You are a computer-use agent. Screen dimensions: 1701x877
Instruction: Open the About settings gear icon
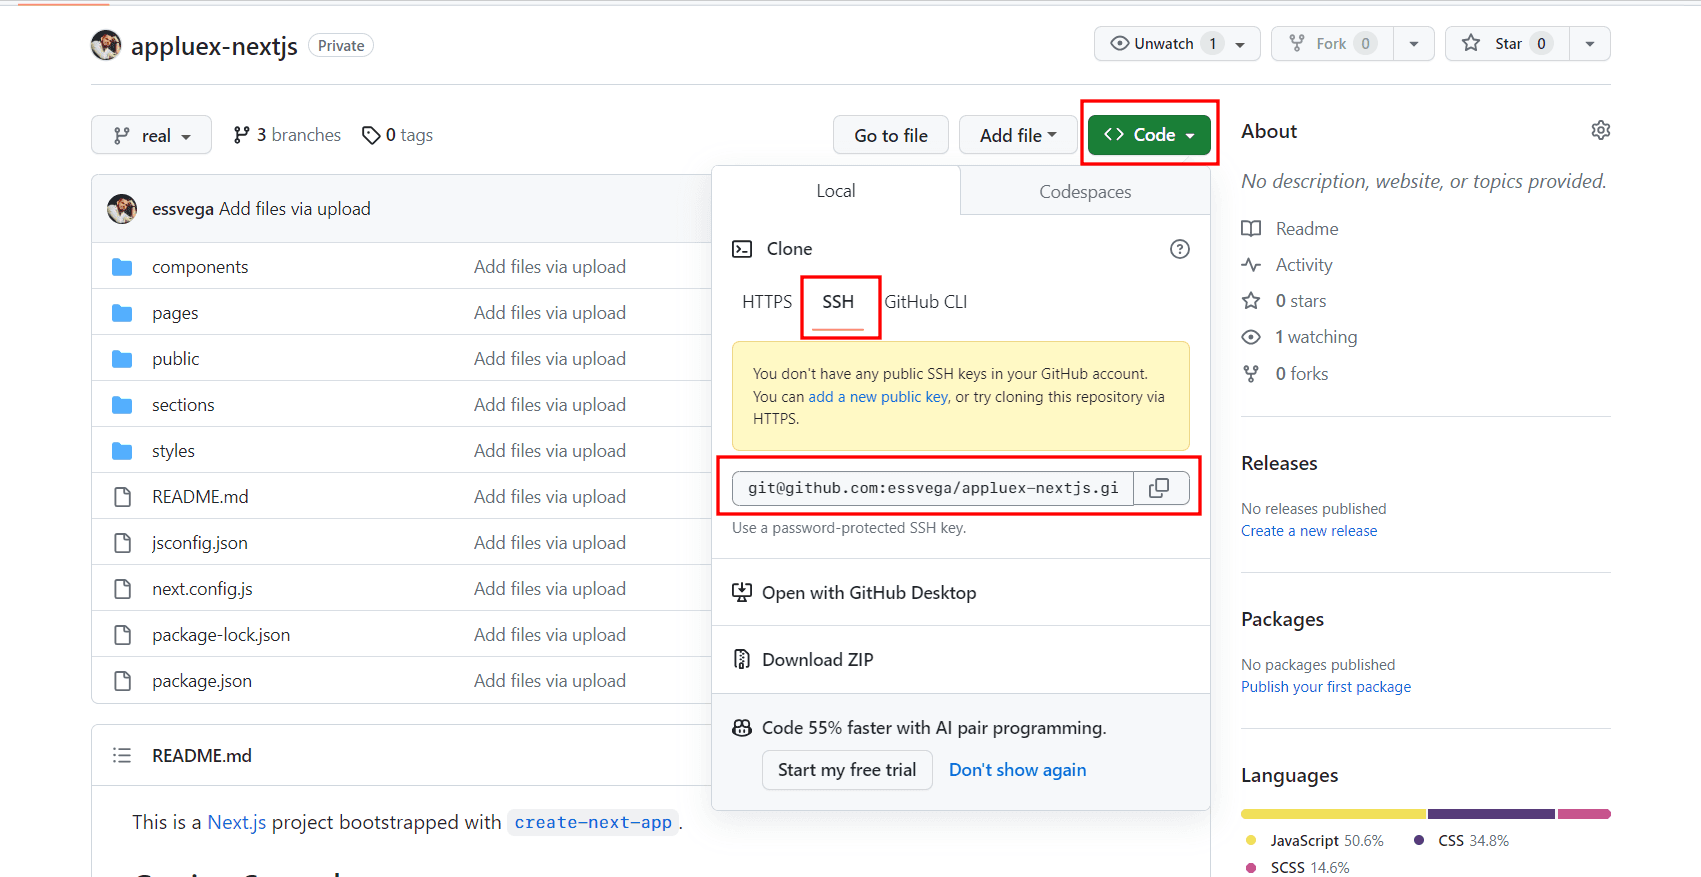point(1600,131)
